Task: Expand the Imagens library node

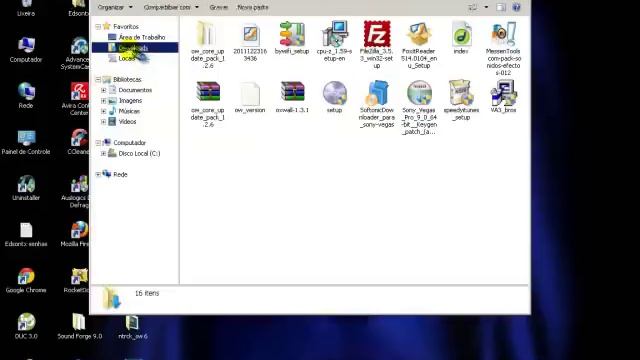Action: coord(104,101)
